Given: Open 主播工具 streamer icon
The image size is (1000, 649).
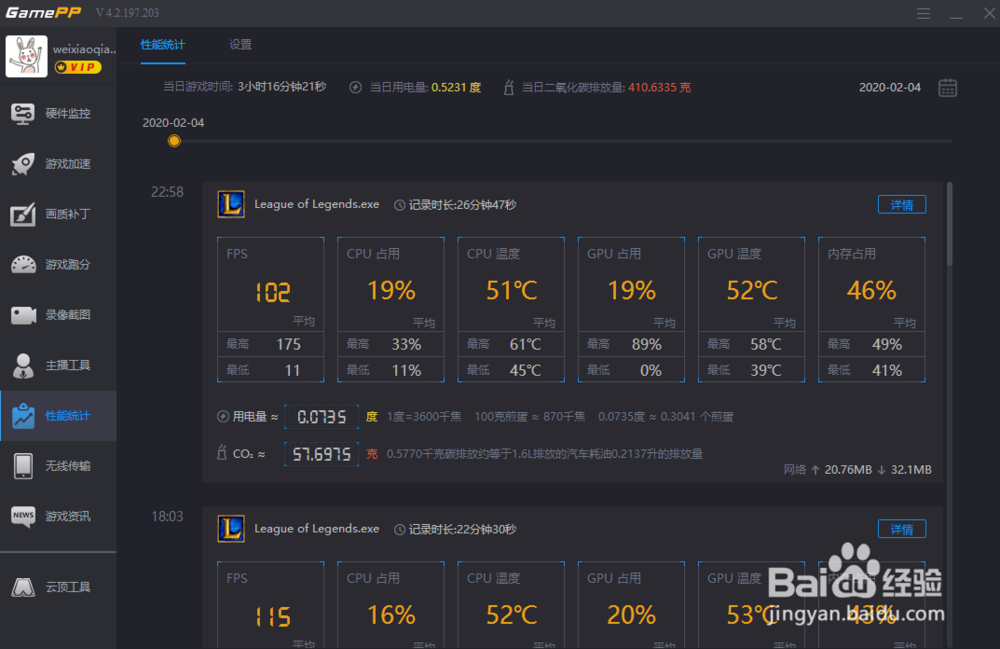Looking at the screenshot, I should click(x=23, y=365).
